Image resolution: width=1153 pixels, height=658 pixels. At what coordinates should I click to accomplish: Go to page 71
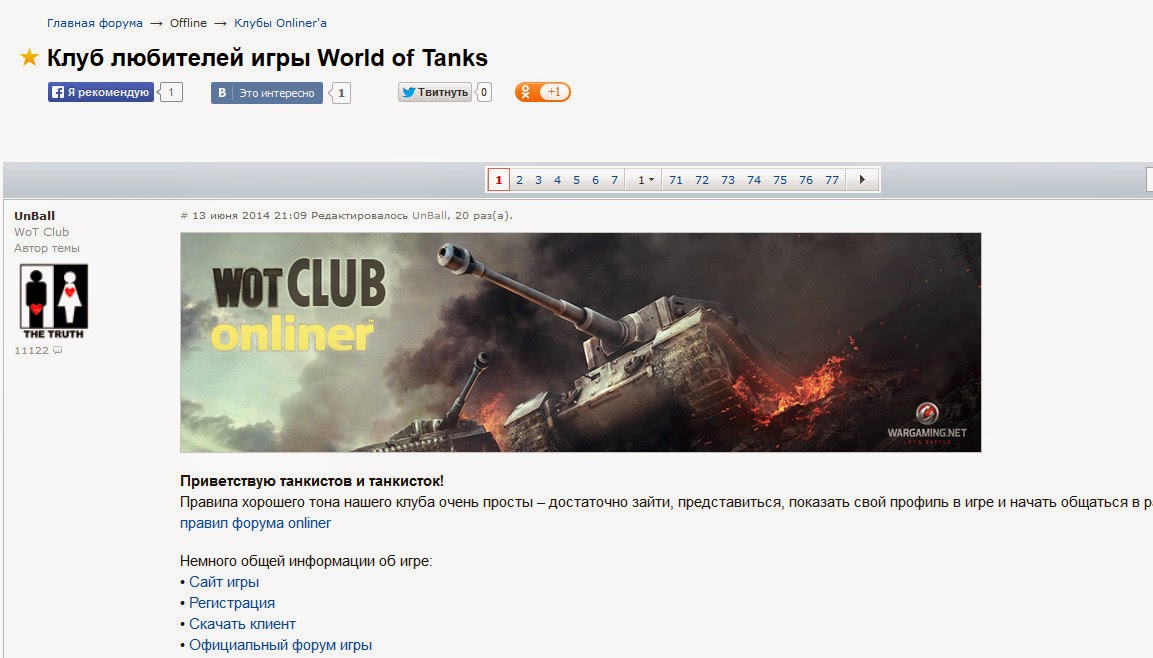[676, 179]
